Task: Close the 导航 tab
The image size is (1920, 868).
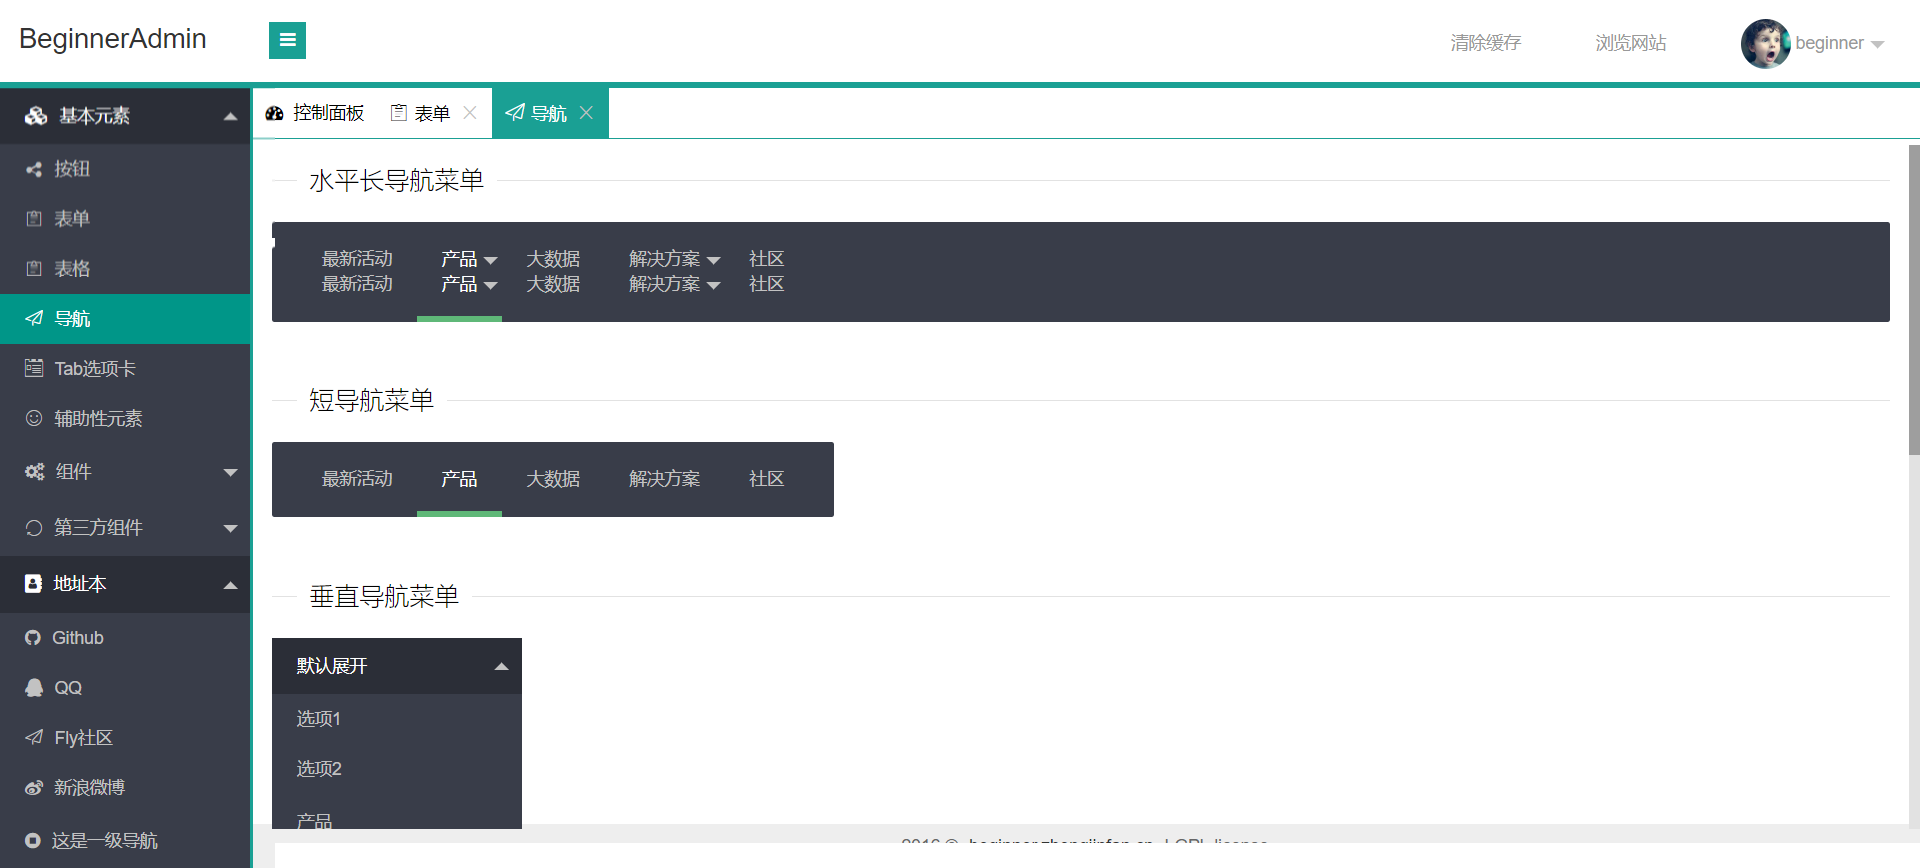Action: click(587, 113)
